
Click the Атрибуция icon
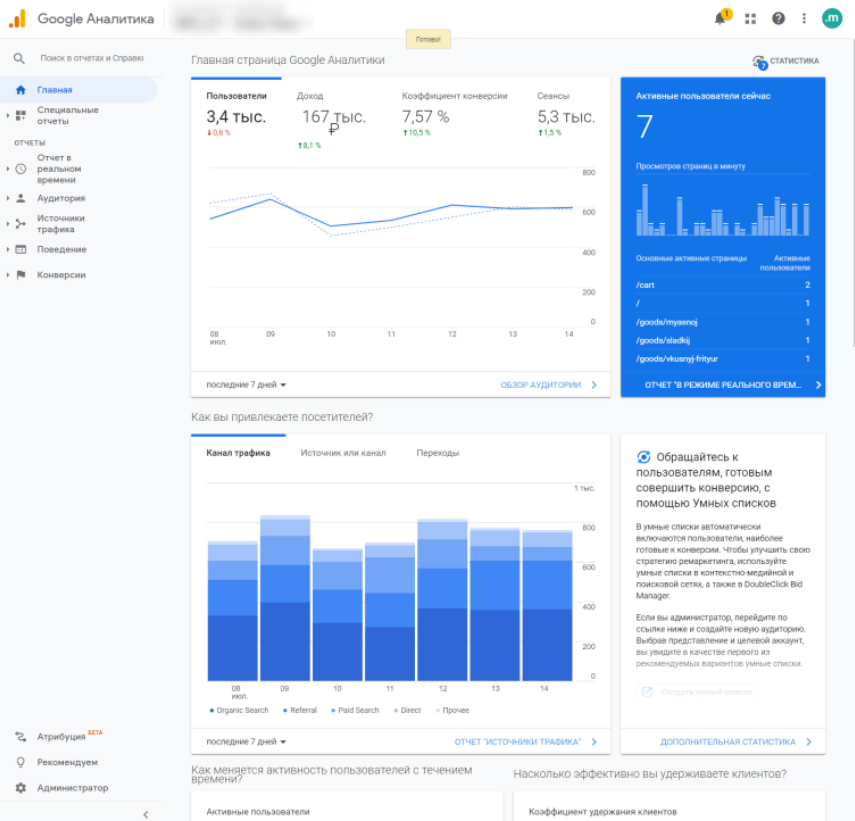[x=21, y=737]
